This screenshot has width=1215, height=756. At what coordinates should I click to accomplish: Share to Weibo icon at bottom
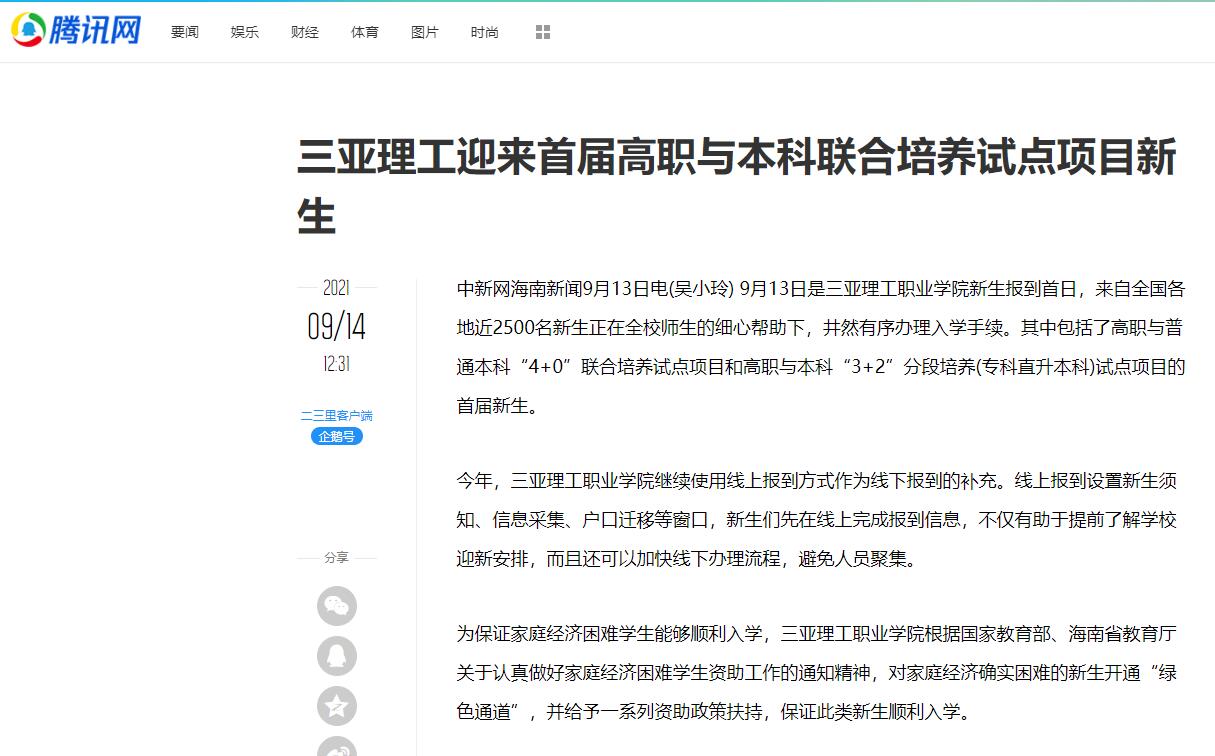click(x=337, y=748)
